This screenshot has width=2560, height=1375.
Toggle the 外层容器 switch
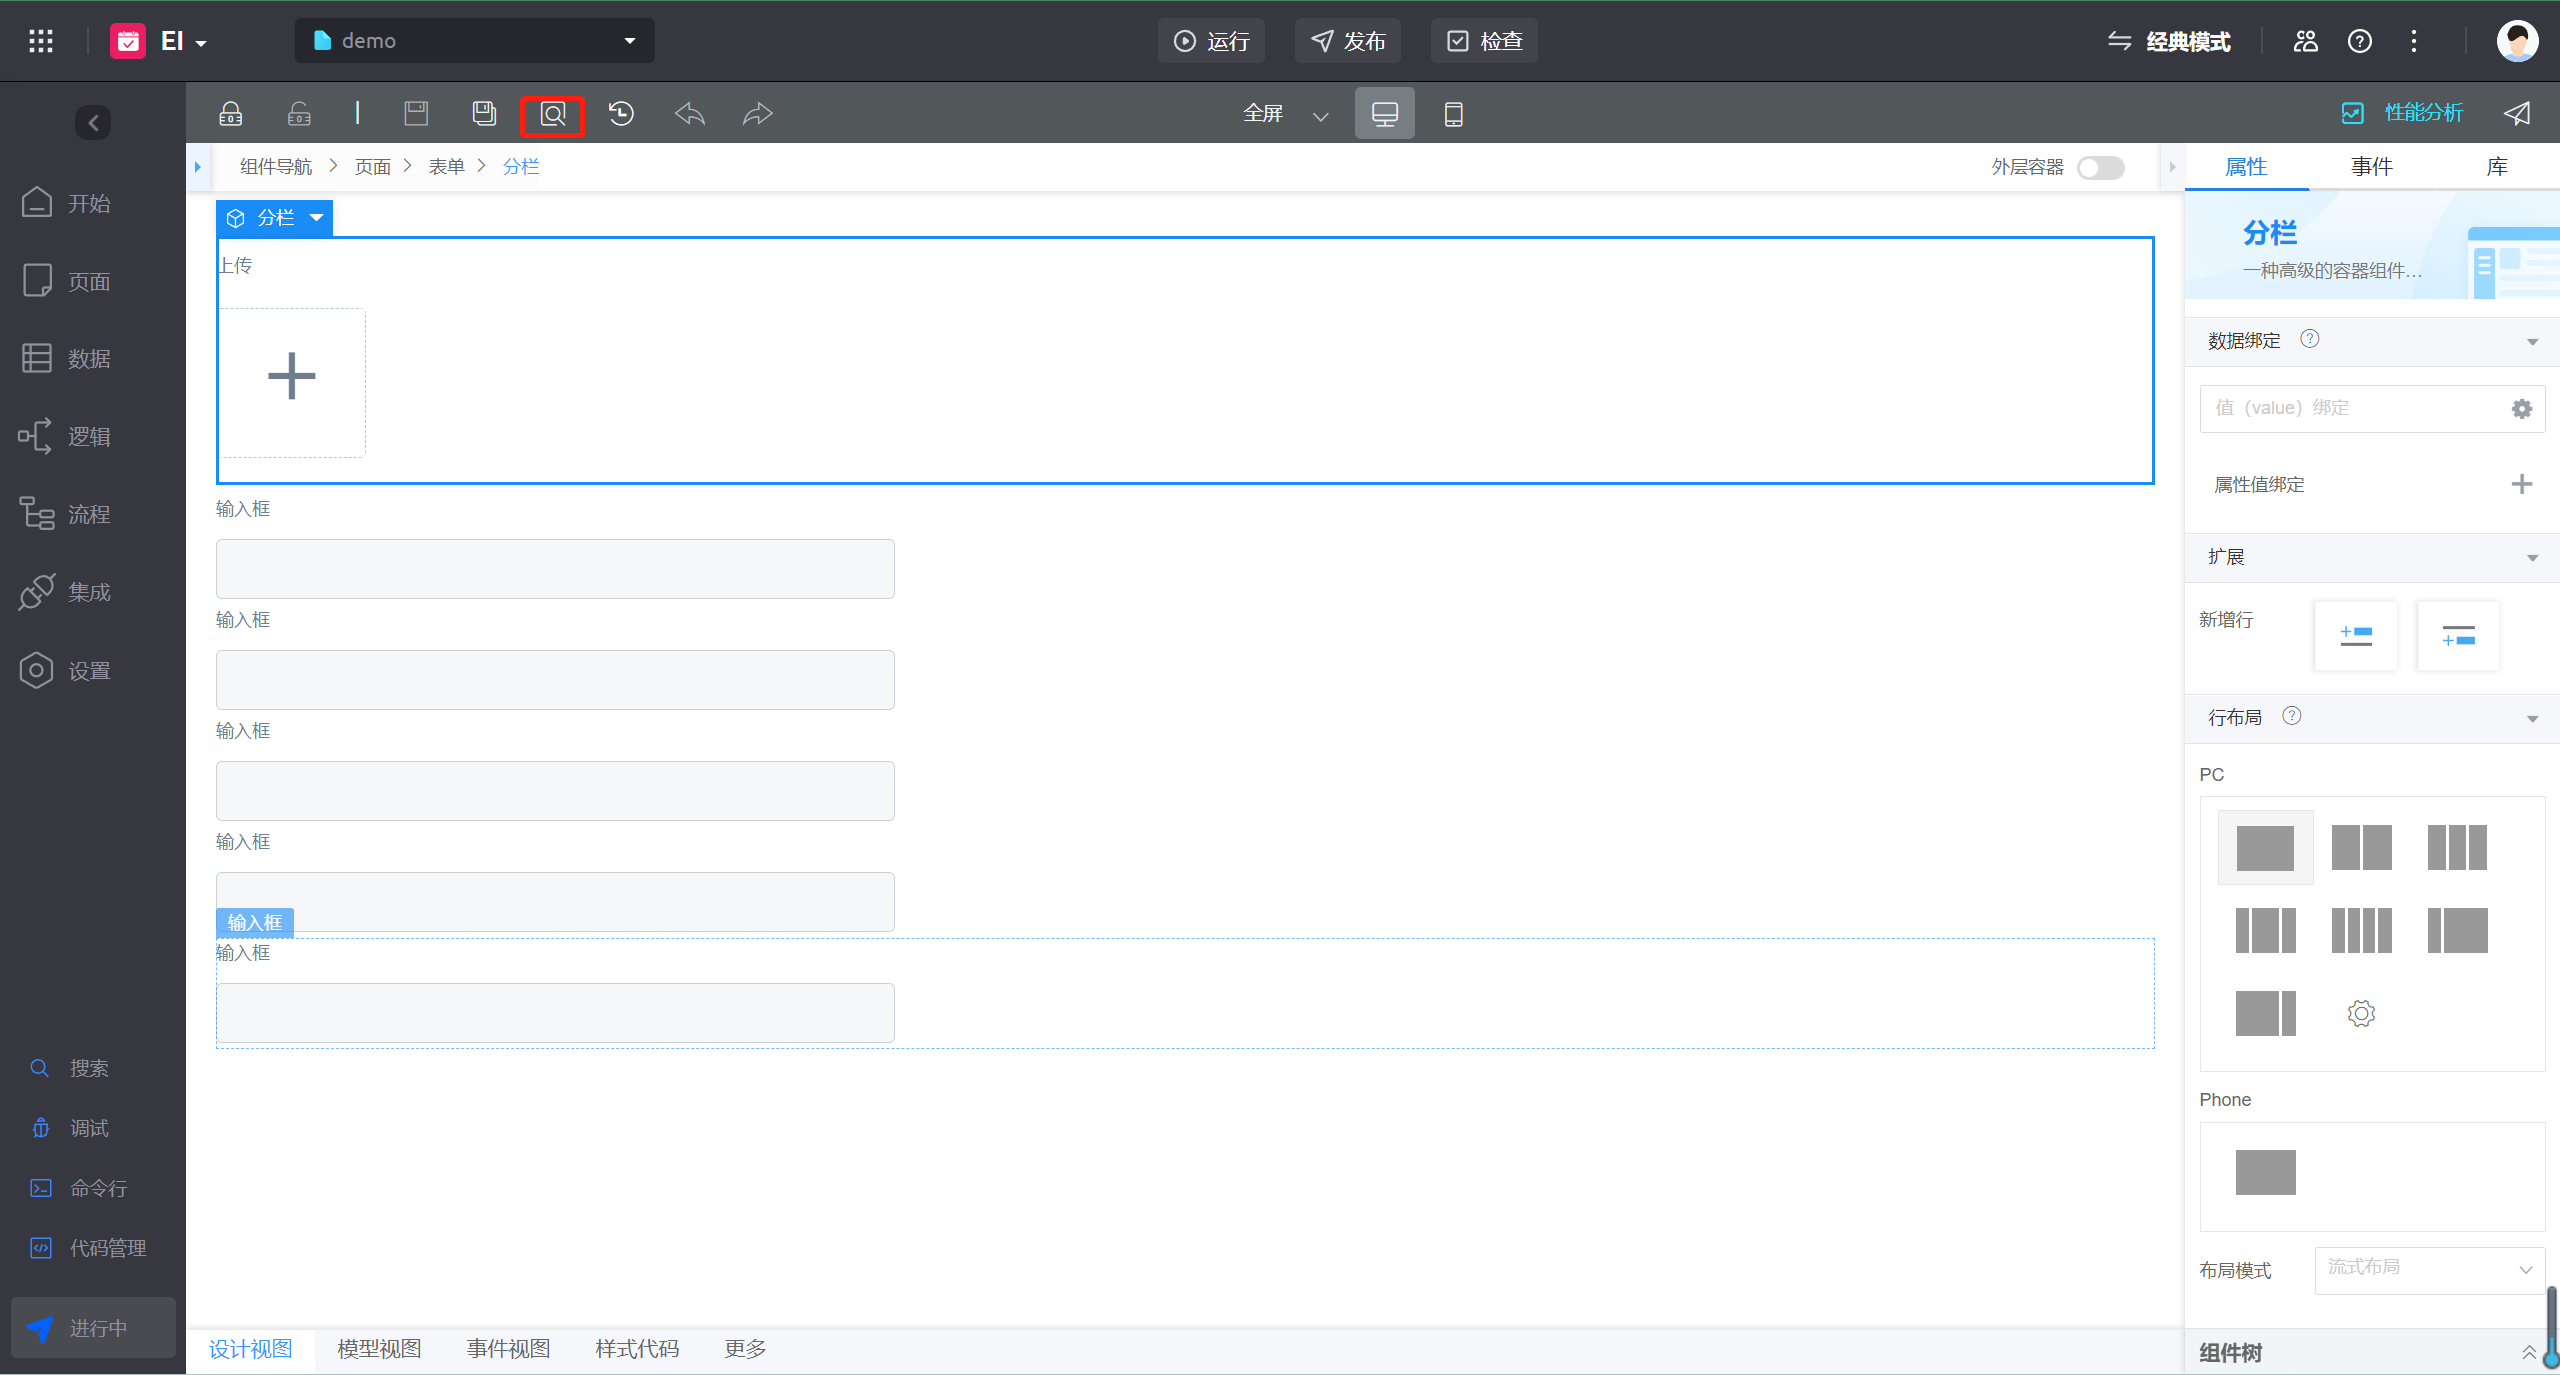click(x=2100, y=167)
